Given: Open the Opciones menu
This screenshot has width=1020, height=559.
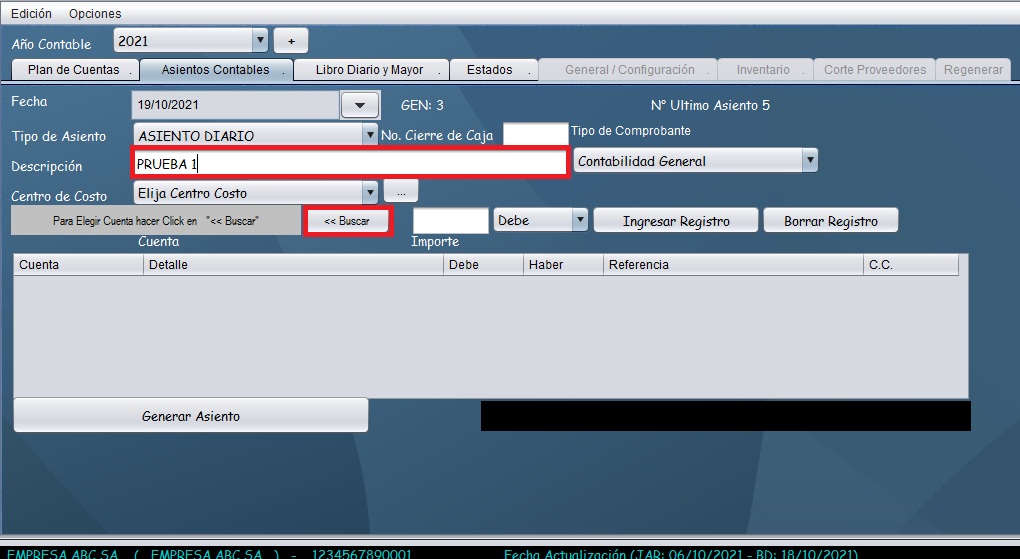Looking at the screenshot, I should coord(95,13).
